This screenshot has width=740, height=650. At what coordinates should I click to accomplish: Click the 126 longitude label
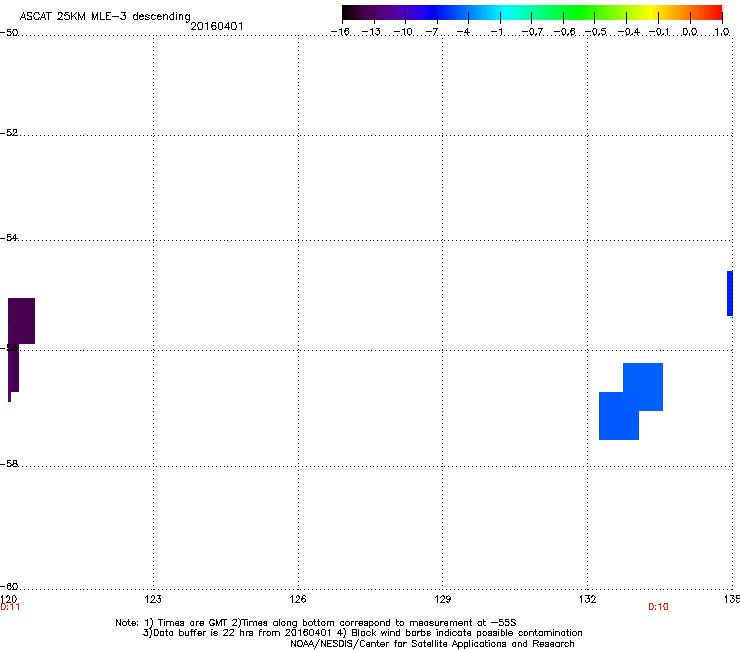(x=298, y=599)
